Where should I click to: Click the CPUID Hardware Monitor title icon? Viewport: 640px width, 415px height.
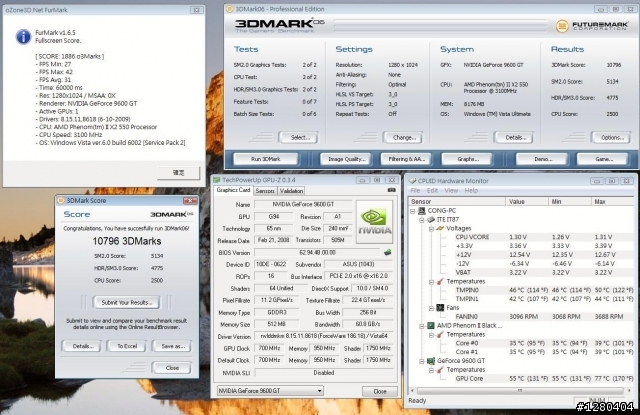click(x=412, y=181)
